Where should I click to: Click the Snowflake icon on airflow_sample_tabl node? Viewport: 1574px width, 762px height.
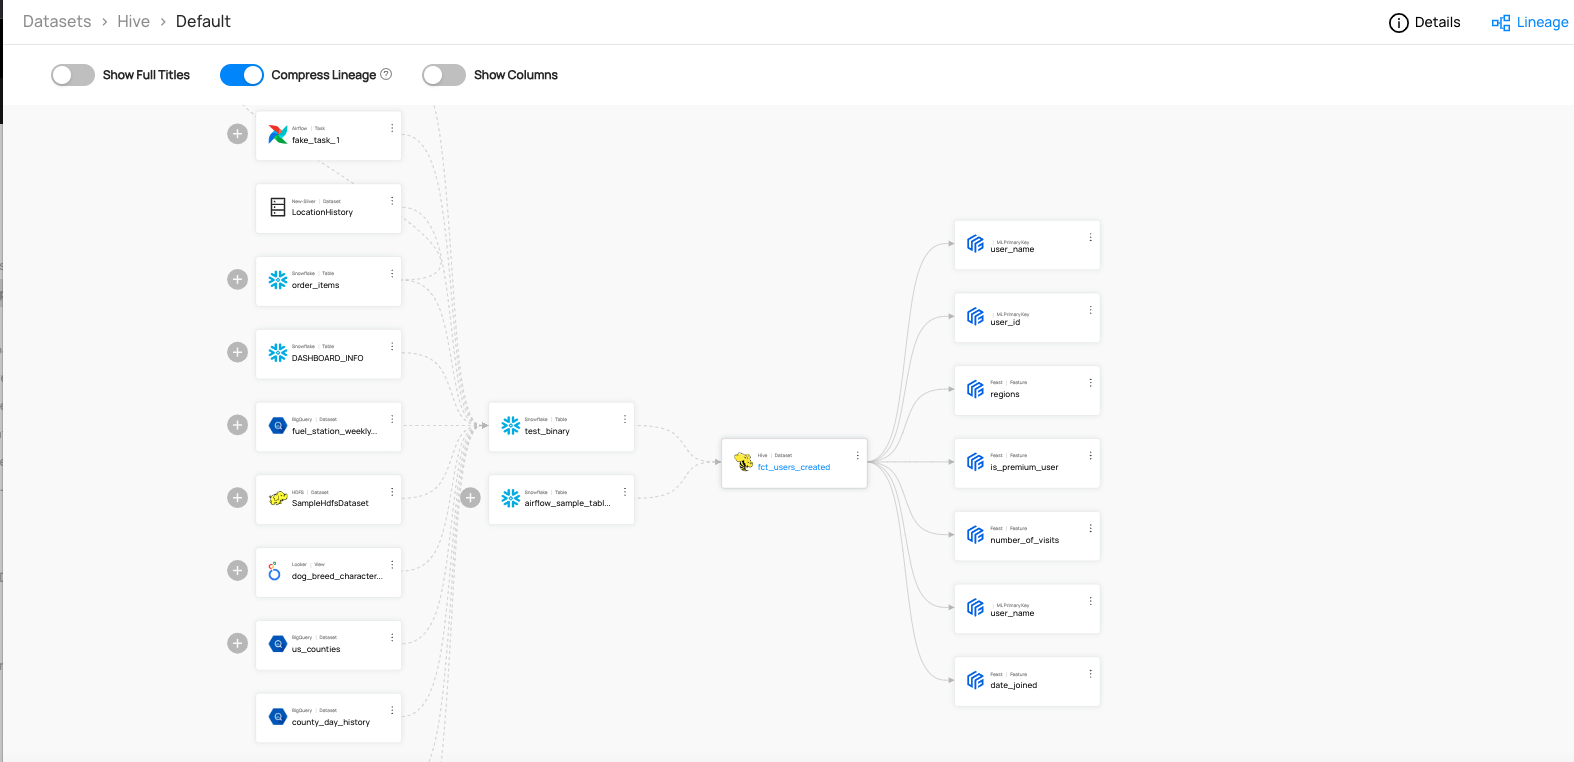pyautogui.click(x=511, y=498)
